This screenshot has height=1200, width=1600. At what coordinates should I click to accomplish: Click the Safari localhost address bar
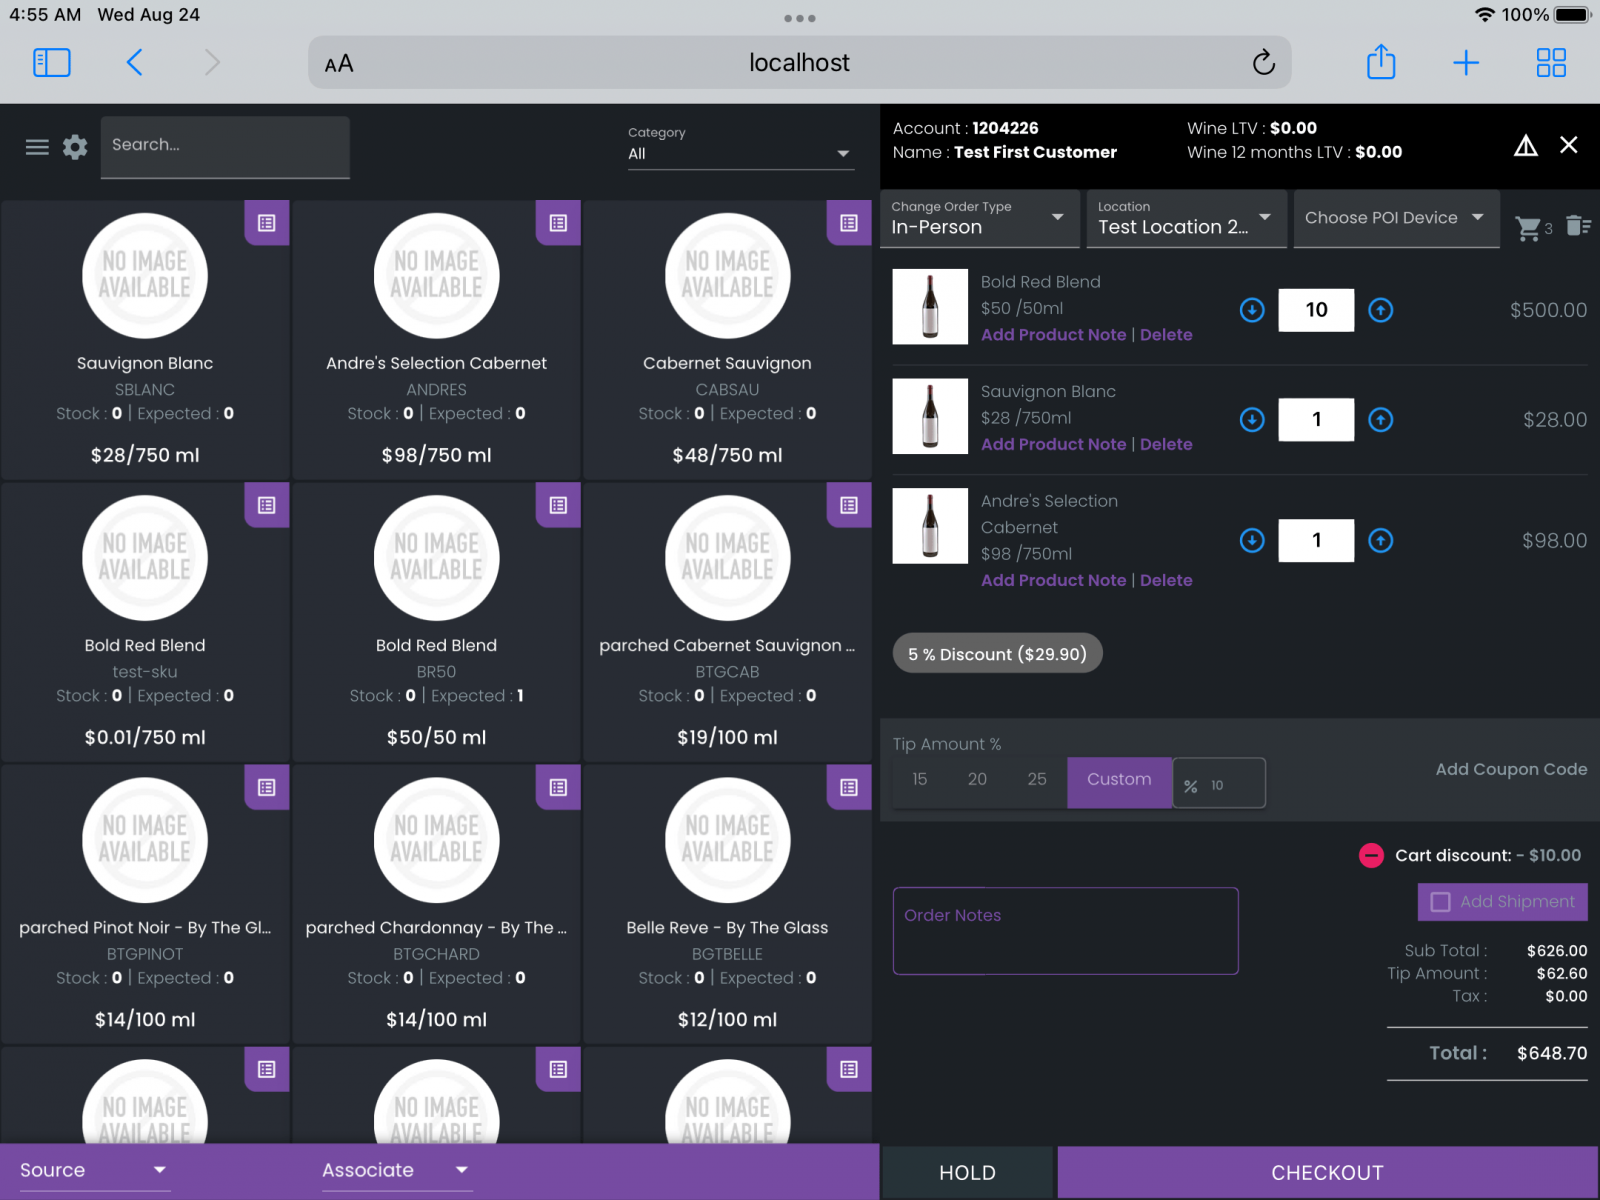[x=799, y=63]
